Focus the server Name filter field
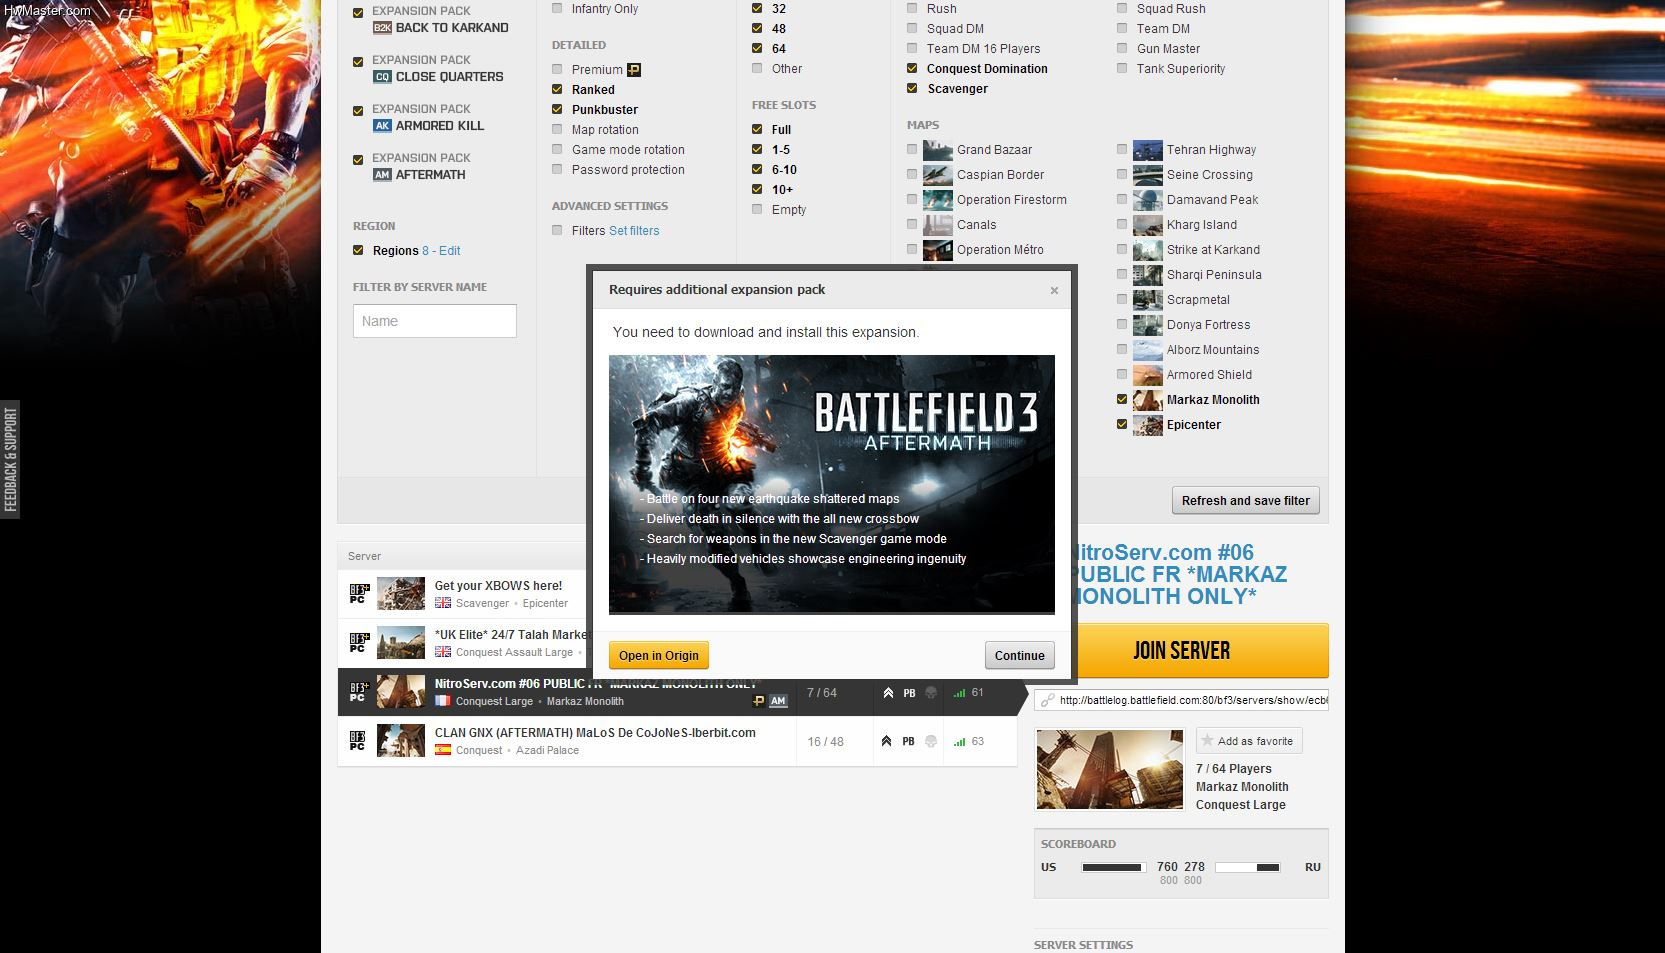Screen dimensions: 1665x953 pos(435,321)
